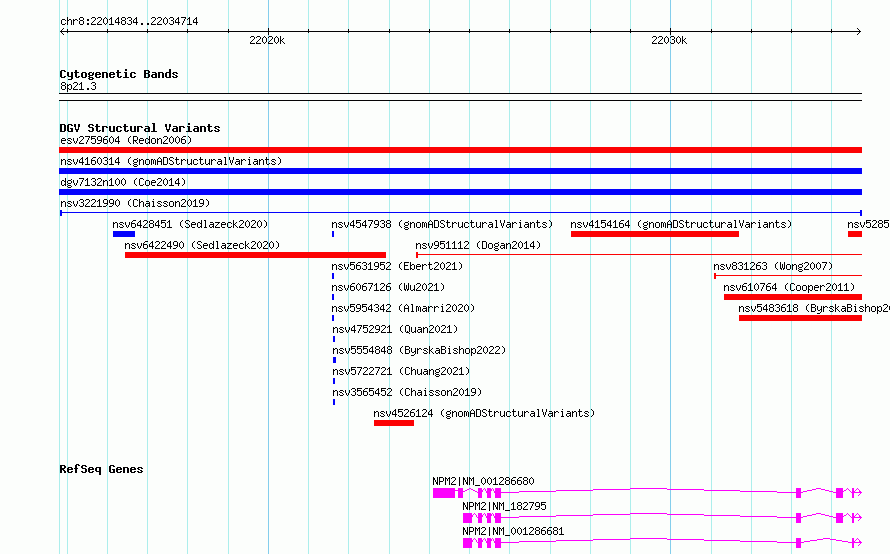Click the chr8:22014834..22034714 coordinate text
The width and height of the screenshot is (890, 554).
coord(129,22)
